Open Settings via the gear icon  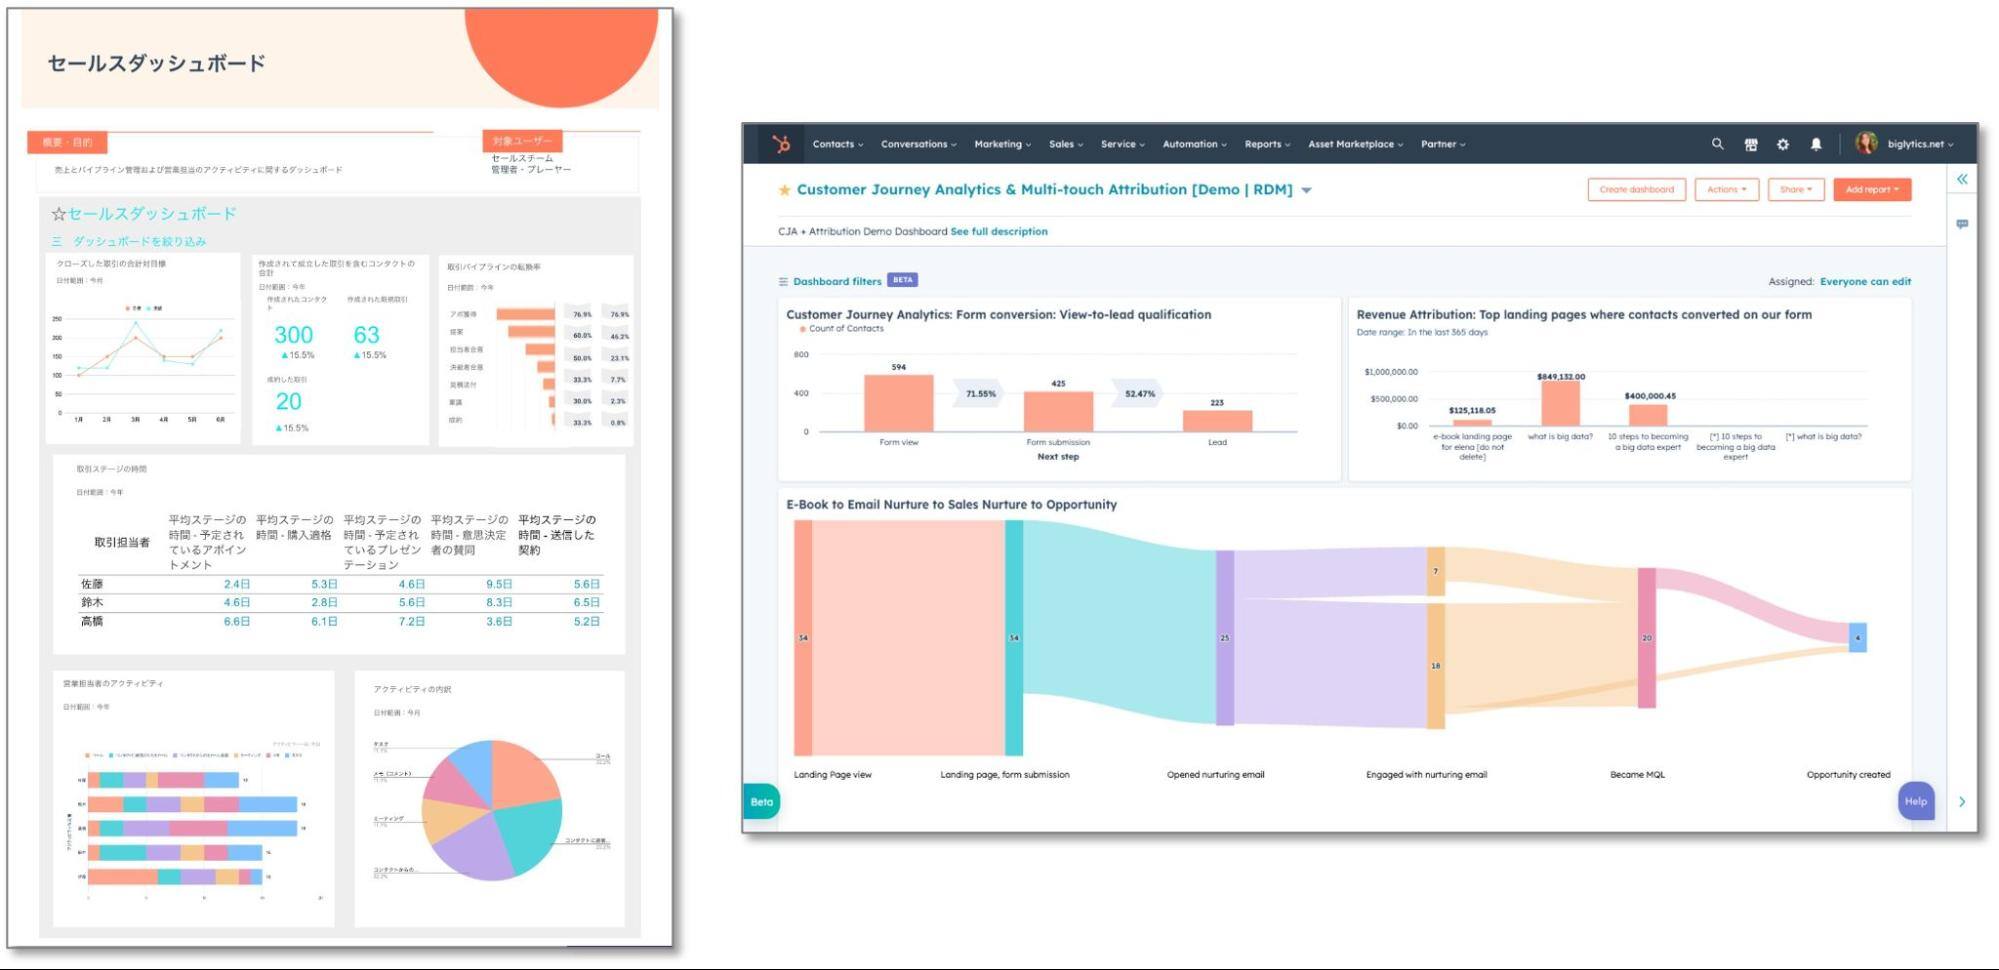1783,144
